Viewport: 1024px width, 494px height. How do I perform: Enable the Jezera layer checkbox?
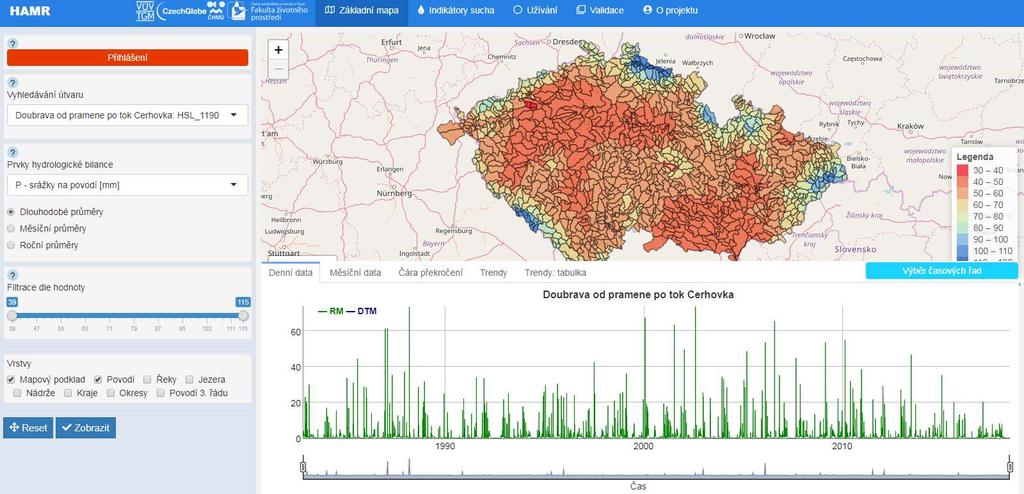click(189, 380)
